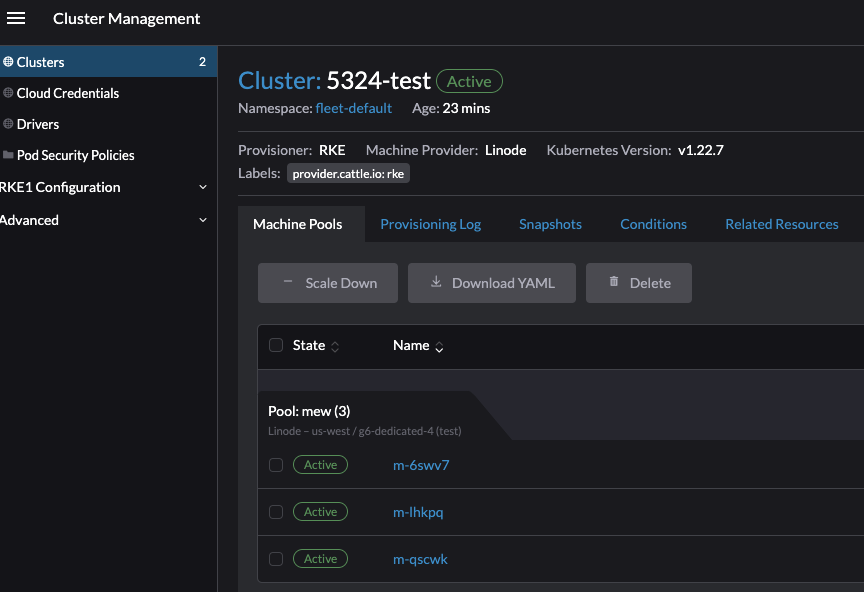Click the provider.cattle.io: rke label

(x=348, y=173)
